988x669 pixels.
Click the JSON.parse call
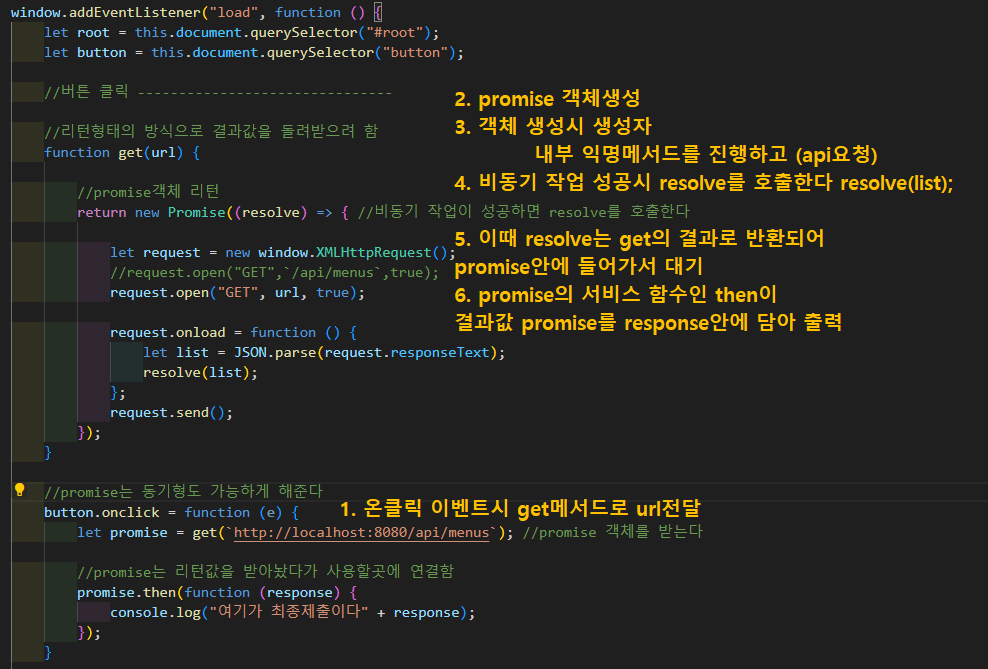point(275,353)
